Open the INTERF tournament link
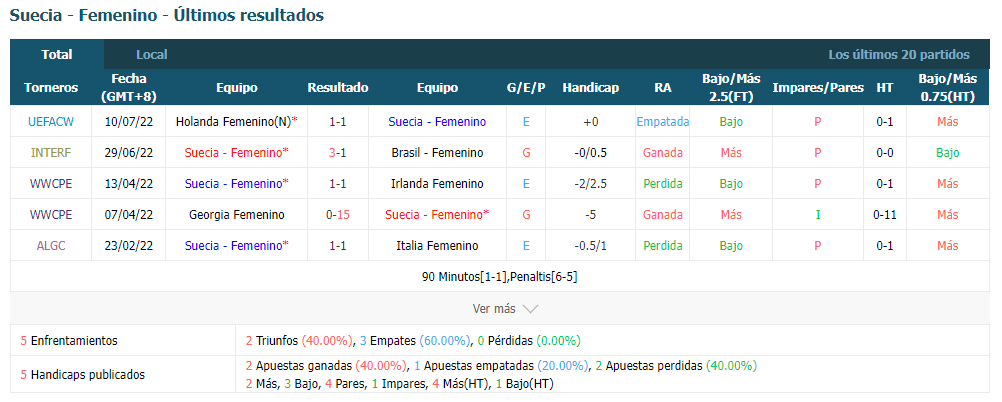 tap(50, 153)
